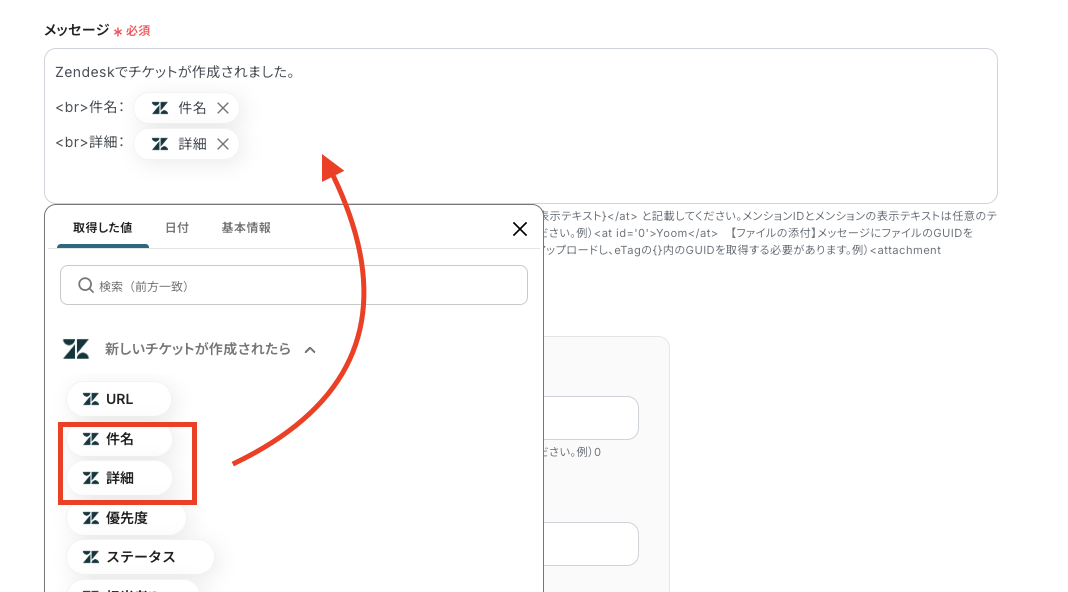
Task: Insert the URL value chip
Action: point(119,399)
